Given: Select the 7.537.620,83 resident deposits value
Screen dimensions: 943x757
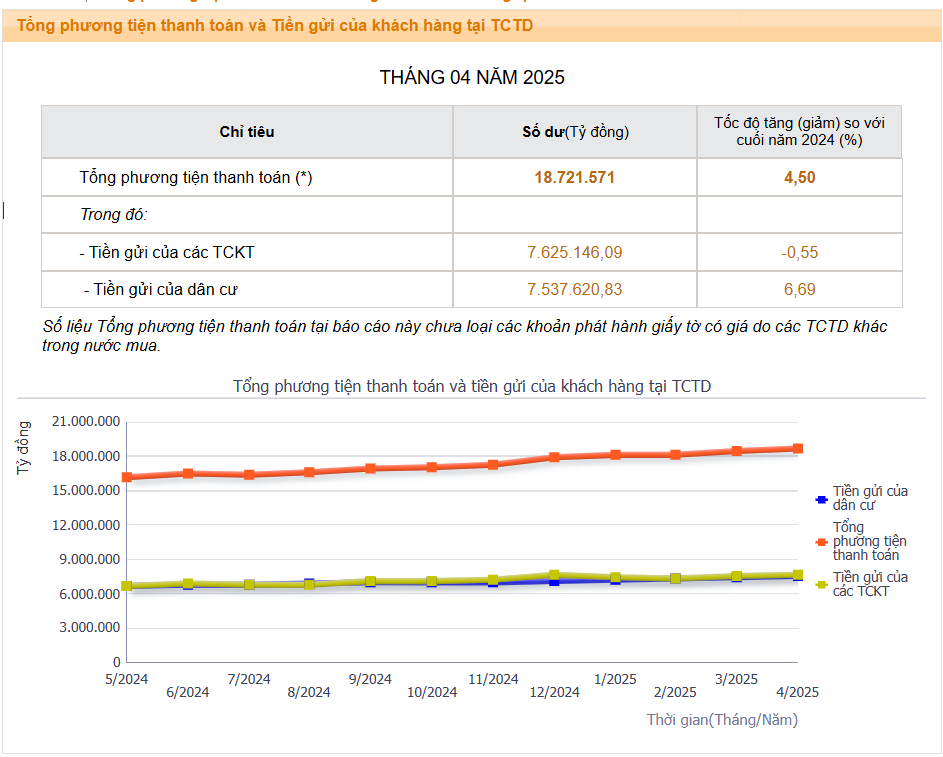Looking at the screenshot, I should tap(575, 289).
